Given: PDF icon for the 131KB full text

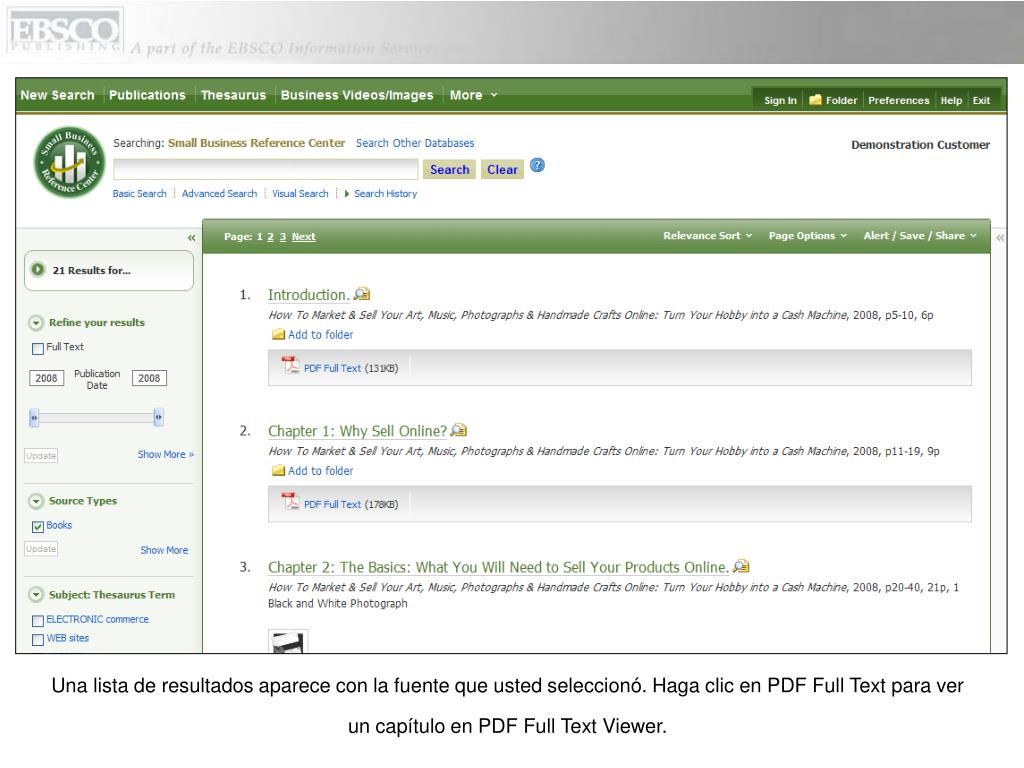Looking at the screenshot, I should pyautogui.click(x=290, y=365).
